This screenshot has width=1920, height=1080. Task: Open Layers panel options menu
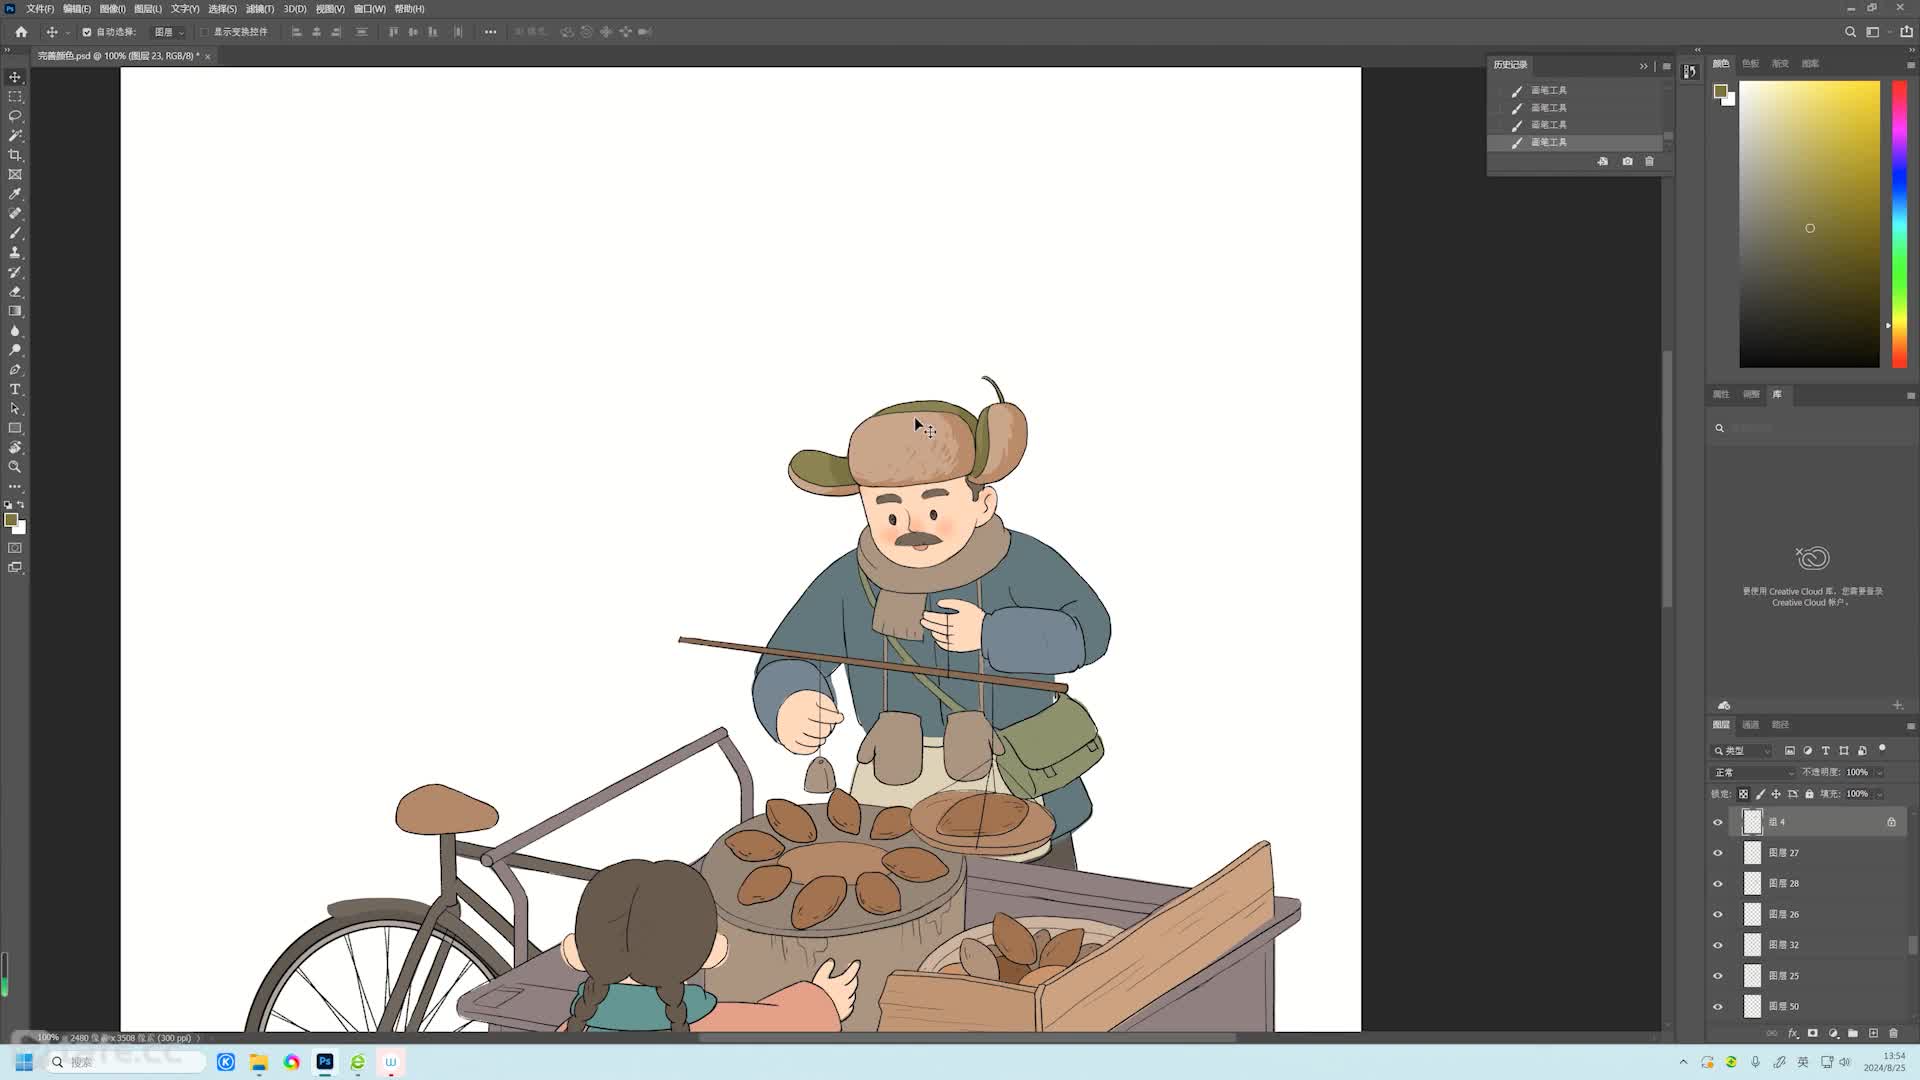pos(1910,726)
